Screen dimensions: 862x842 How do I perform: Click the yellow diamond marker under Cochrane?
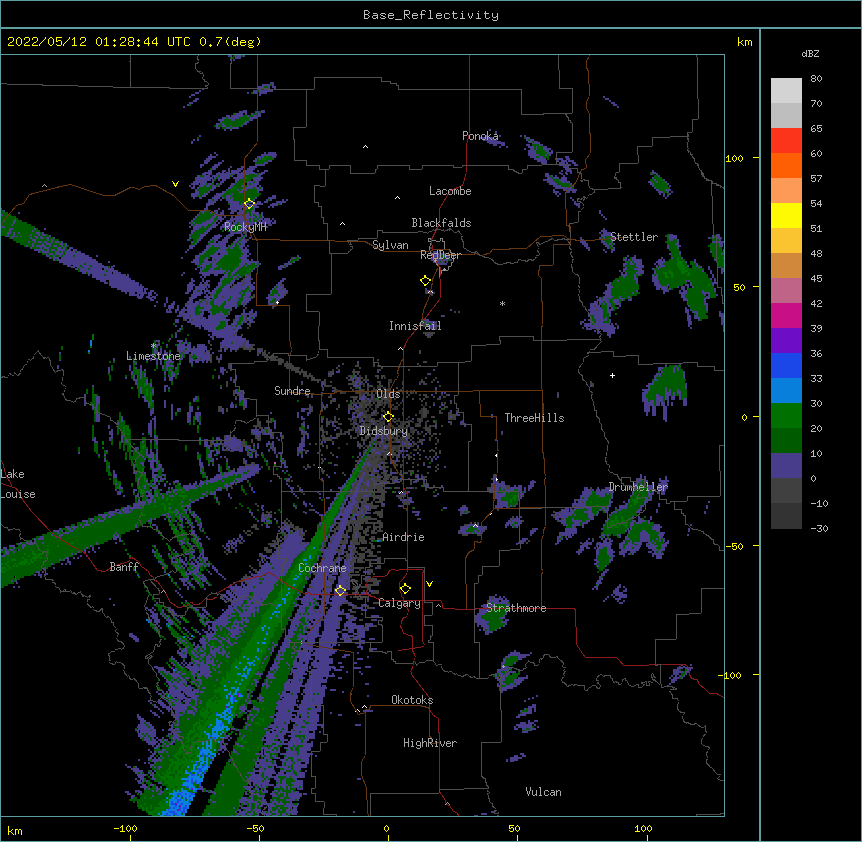[340, 591]
